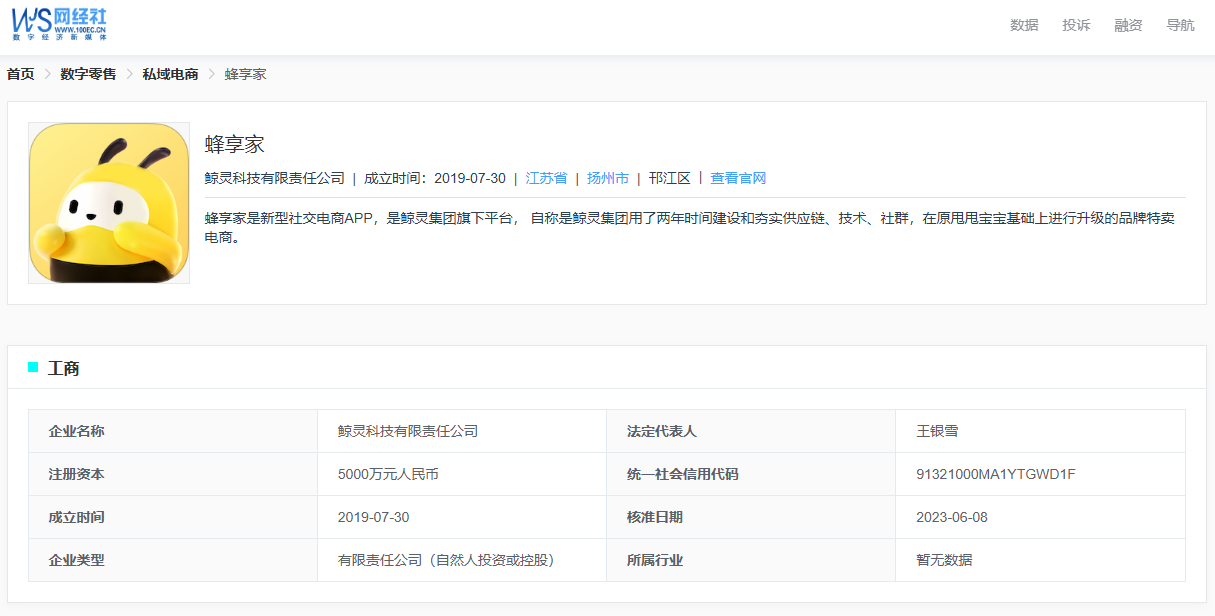Click legal representative name 王银雪

(x=937, y=431)
